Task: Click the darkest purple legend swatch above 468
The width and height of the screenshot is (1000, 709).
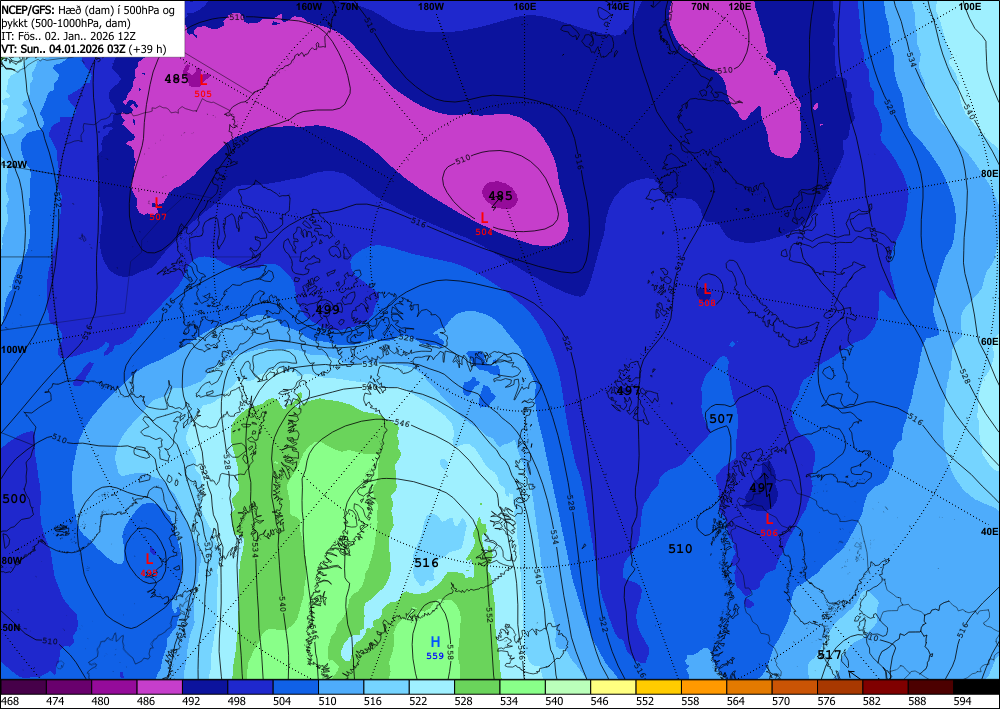Action: click(x=24, y=687)
